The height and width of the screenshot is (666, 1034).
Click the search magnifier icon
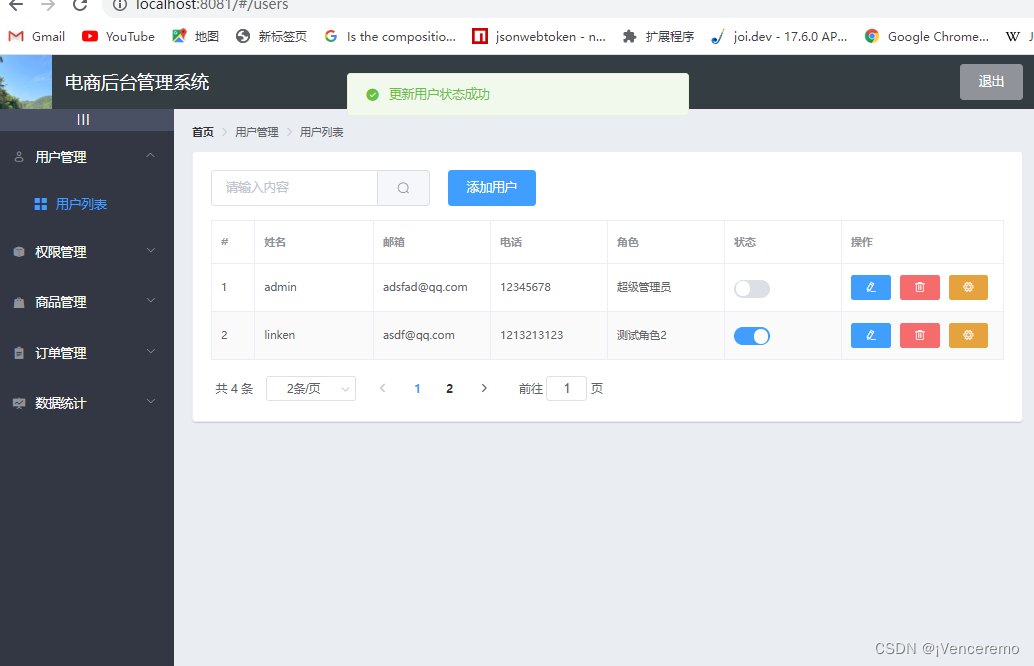point(404,188)
